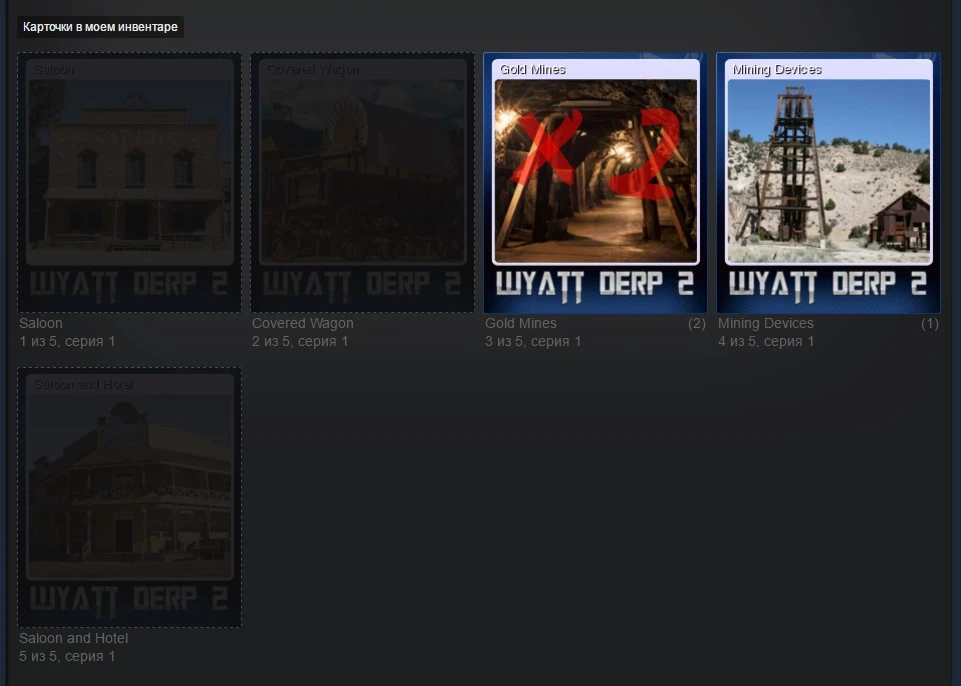Click the 'Saloon' card name caption

(40, 323)
